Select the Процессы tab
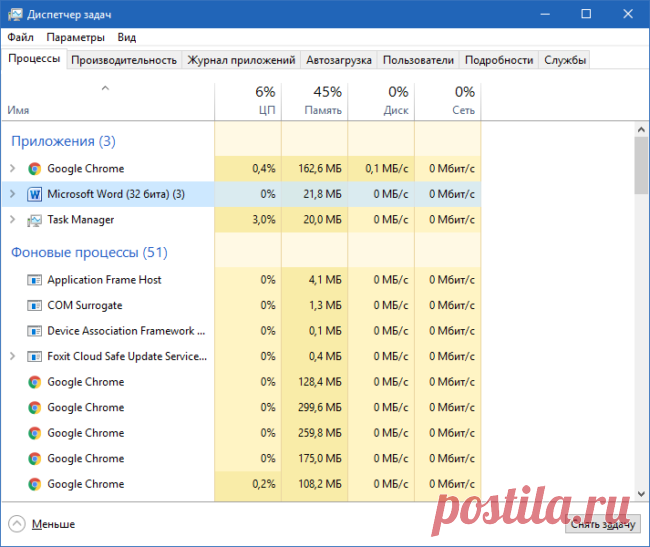This screenshot has height=547, width=650. (x=34, y=58)
